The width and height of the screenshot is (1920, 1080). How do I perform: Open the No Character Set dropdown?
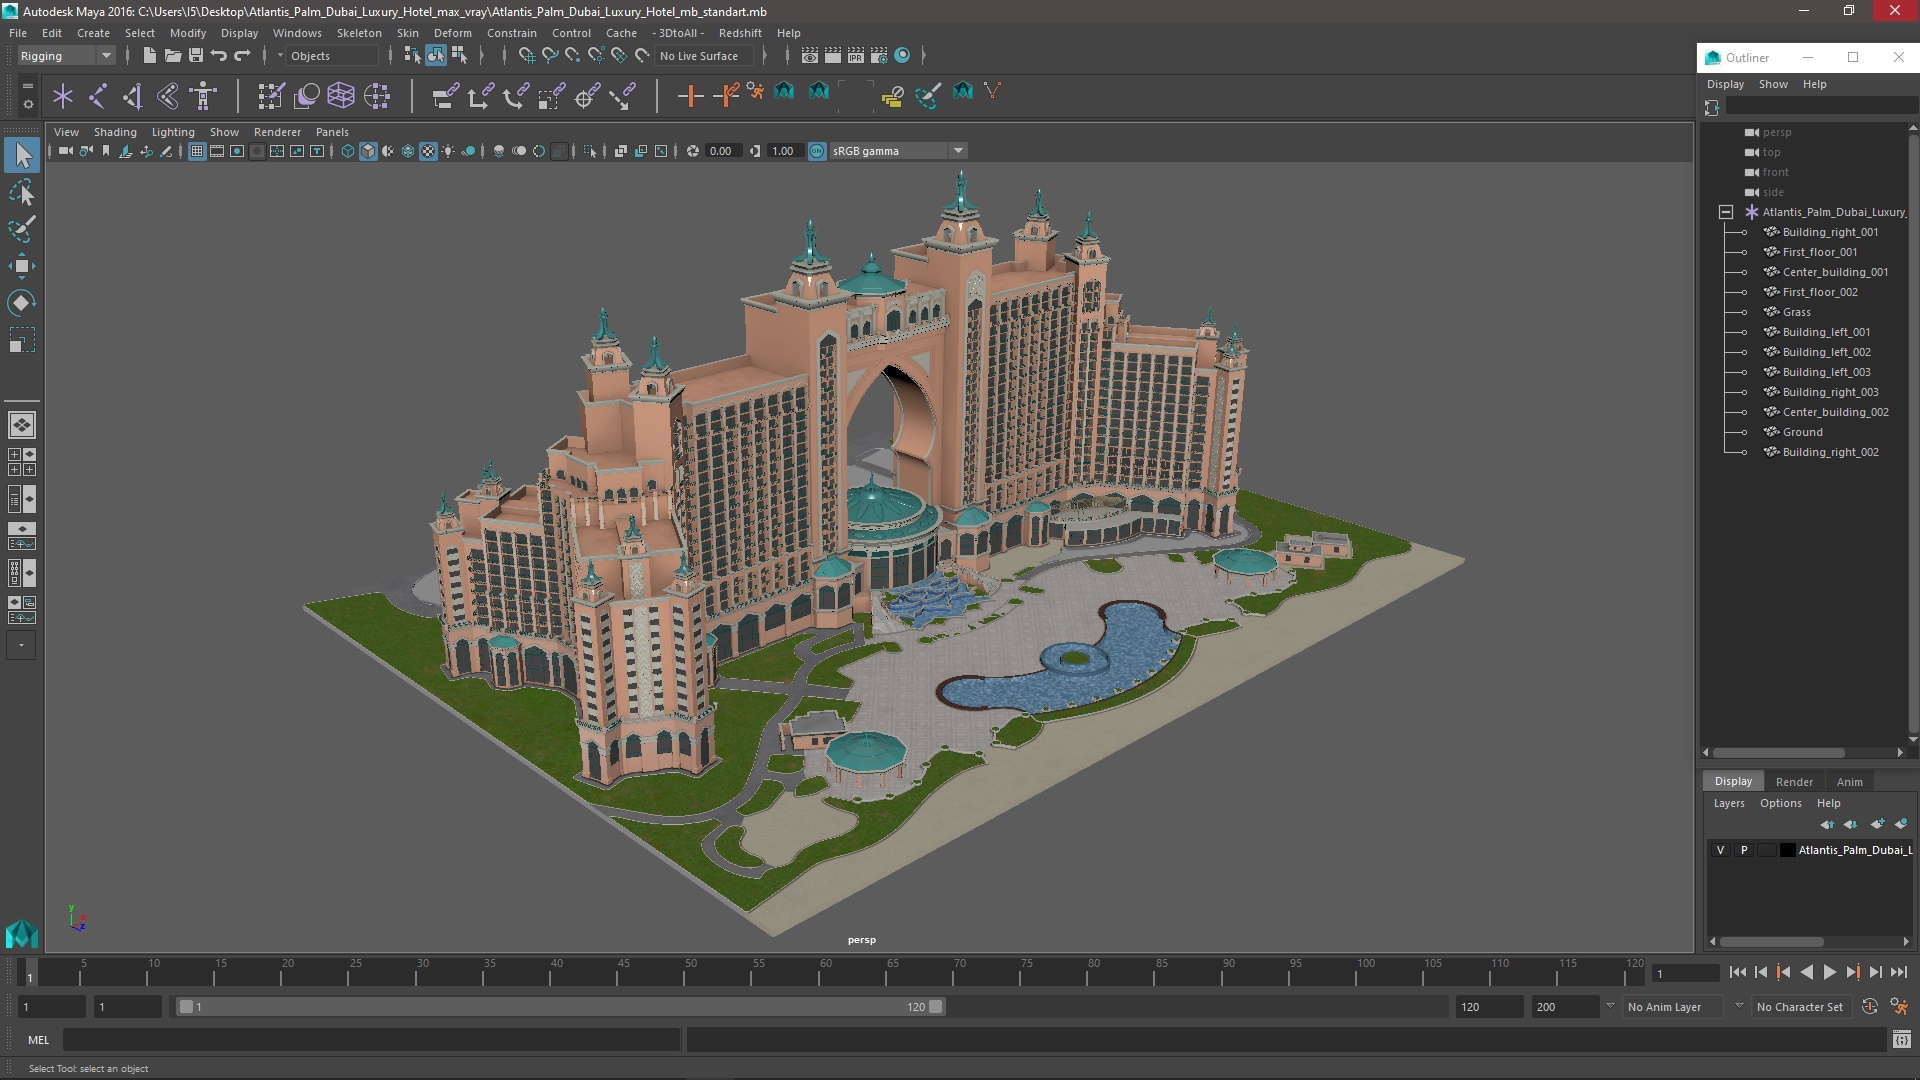click(x=1802, y=1007)
